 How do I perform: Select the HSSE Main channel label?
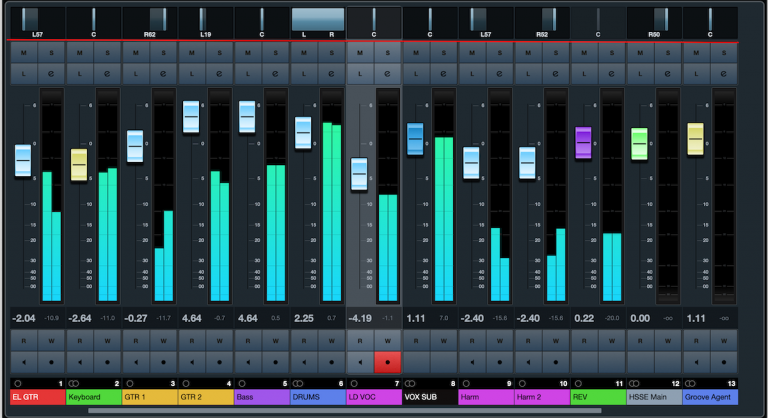click(654, 397)
